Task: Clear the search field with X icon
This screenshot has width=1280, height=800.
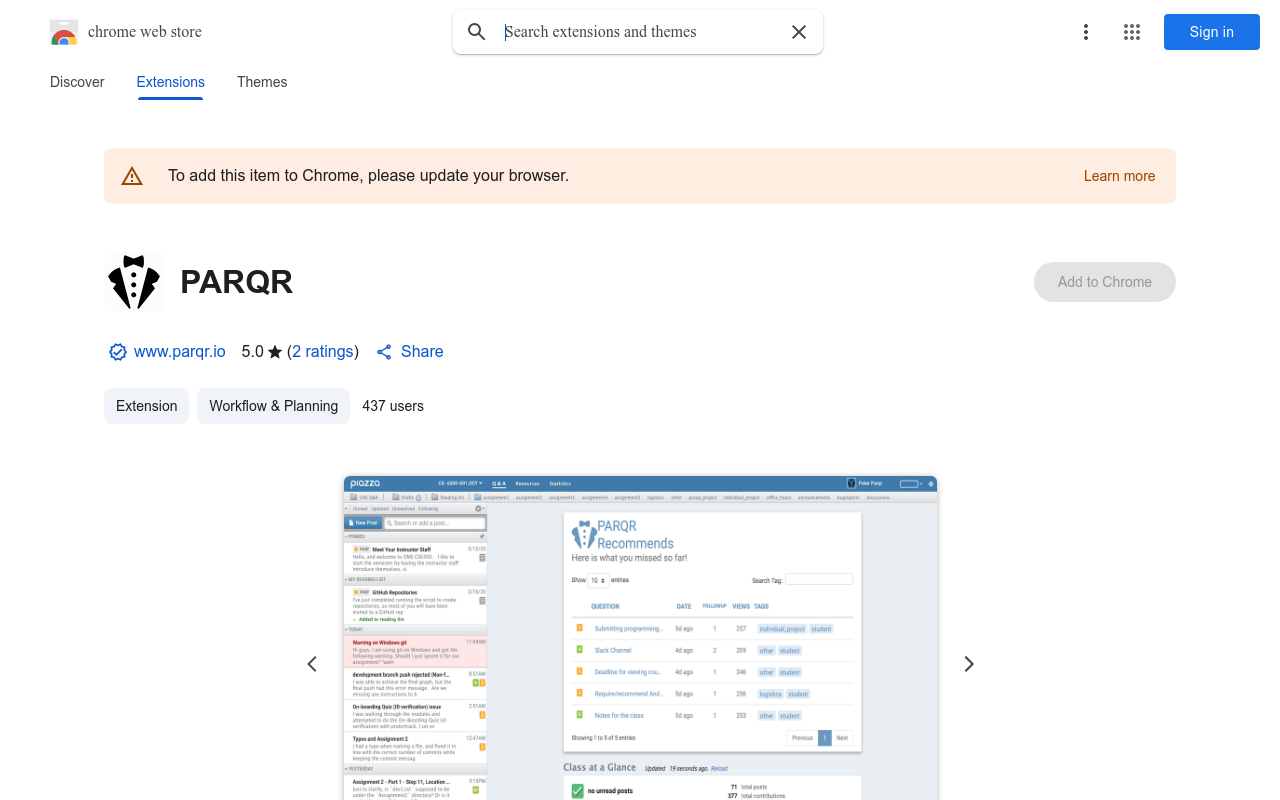Action: pos(799,32)
